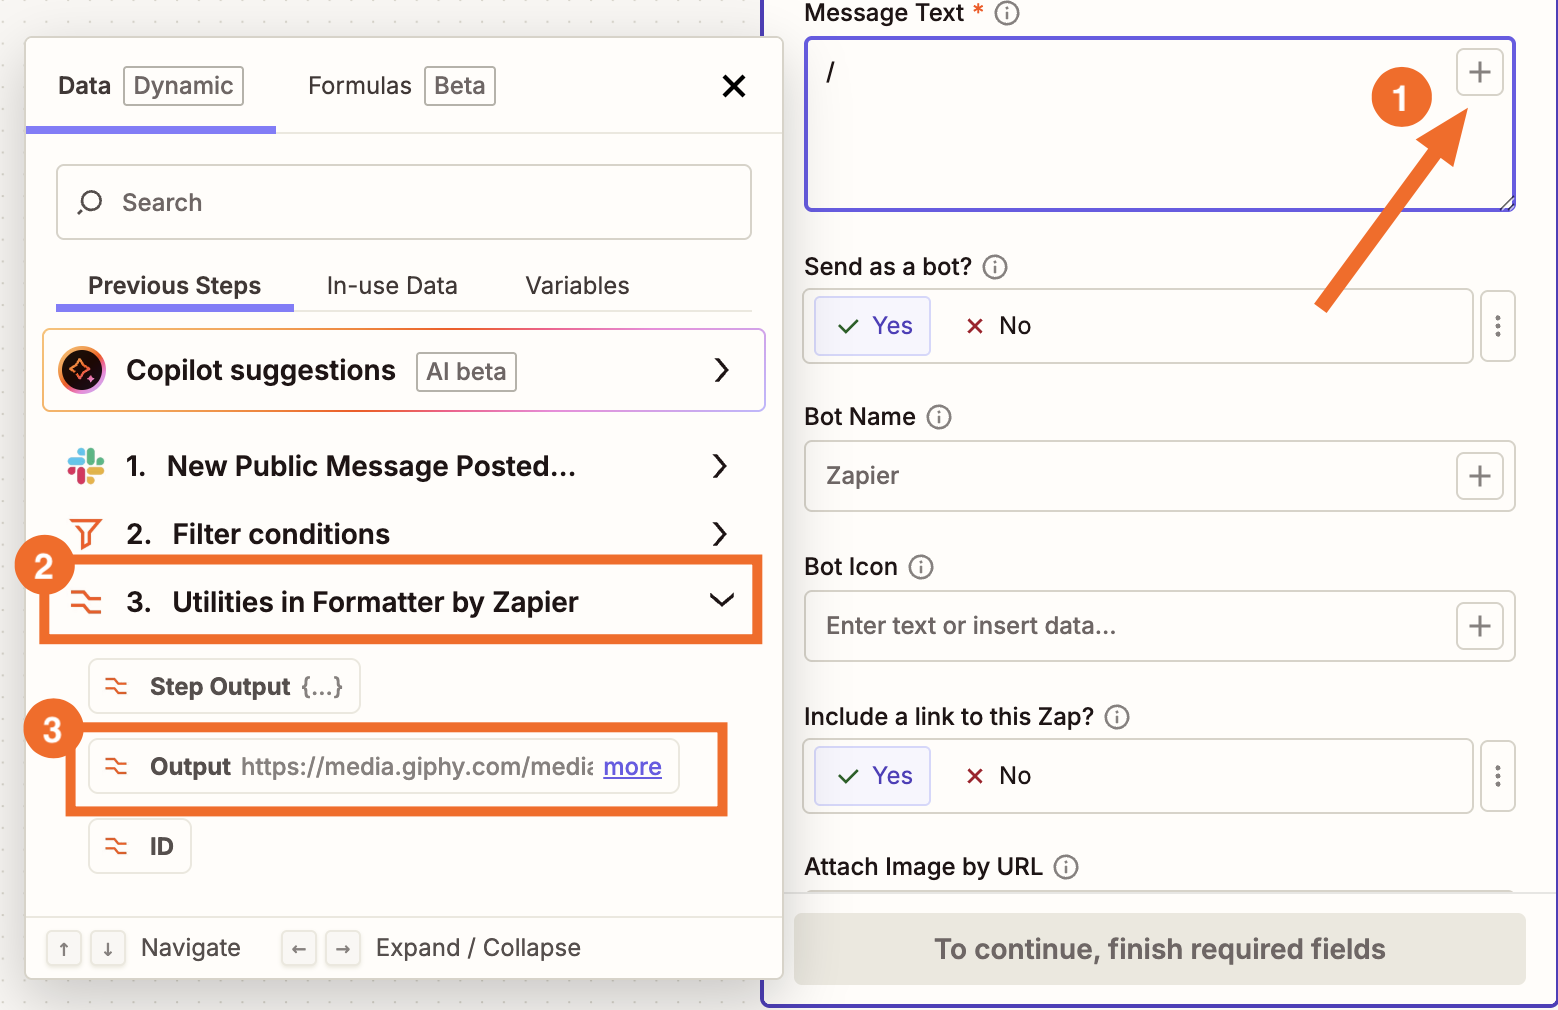This screenshot has height=1010, width=1558.
Task: Click the Slack icon on step 1
Action: (85, 466)
